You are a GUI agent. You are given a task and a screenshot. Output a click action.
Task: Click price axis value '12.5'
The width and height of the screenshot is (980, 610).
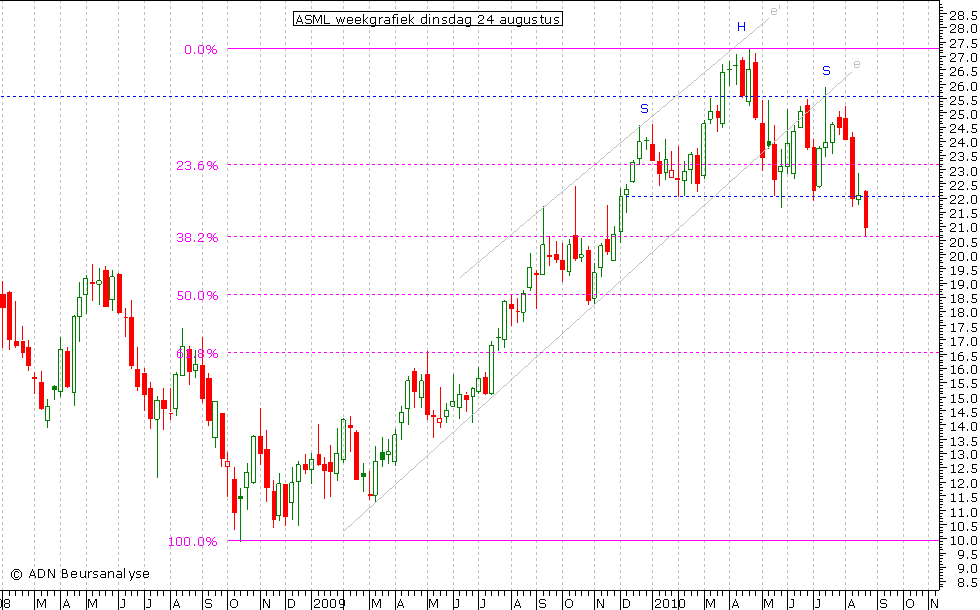coord(963,469)
